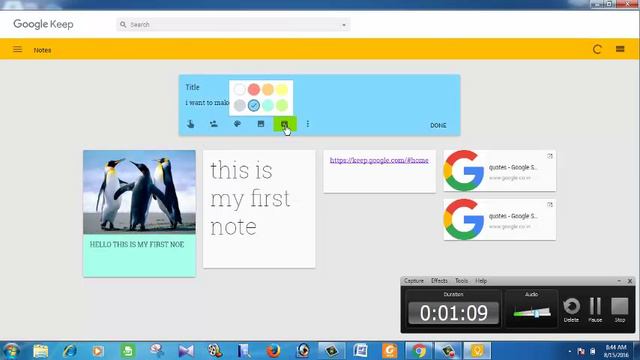Choose the orange note color
This screenshot has width=640, height=360.
(268, 89)
